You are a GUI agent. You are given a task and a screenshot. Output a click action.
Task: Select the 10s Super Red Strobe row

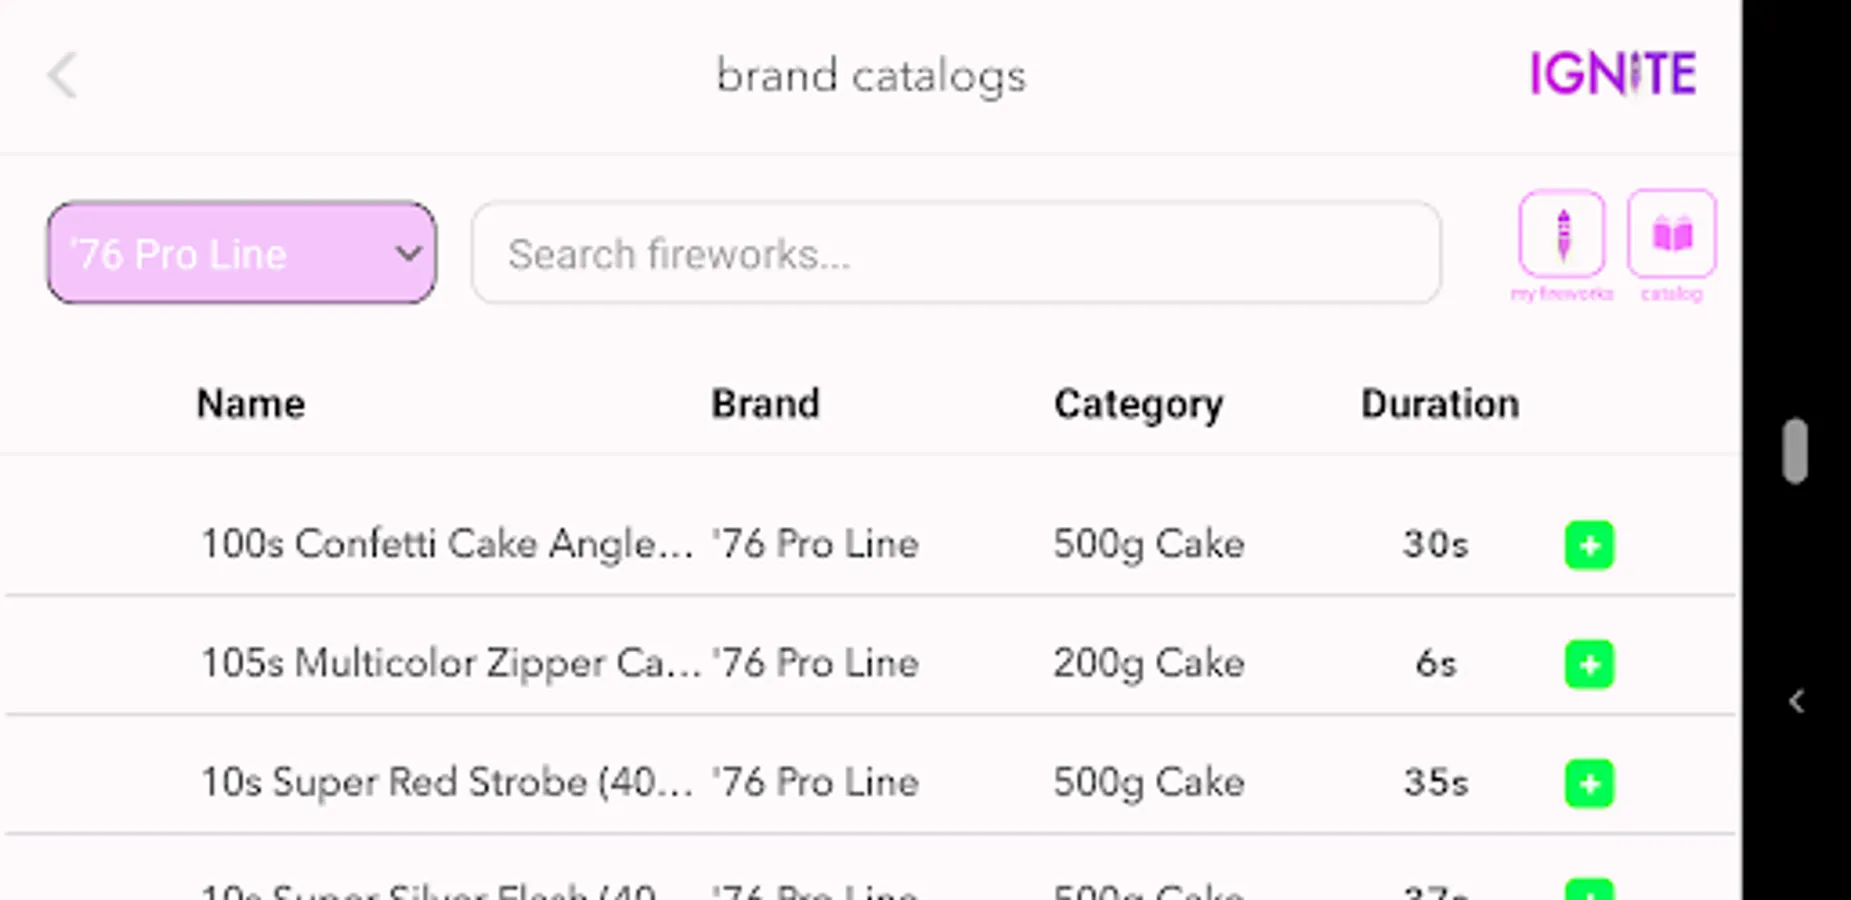click(446, 782)
